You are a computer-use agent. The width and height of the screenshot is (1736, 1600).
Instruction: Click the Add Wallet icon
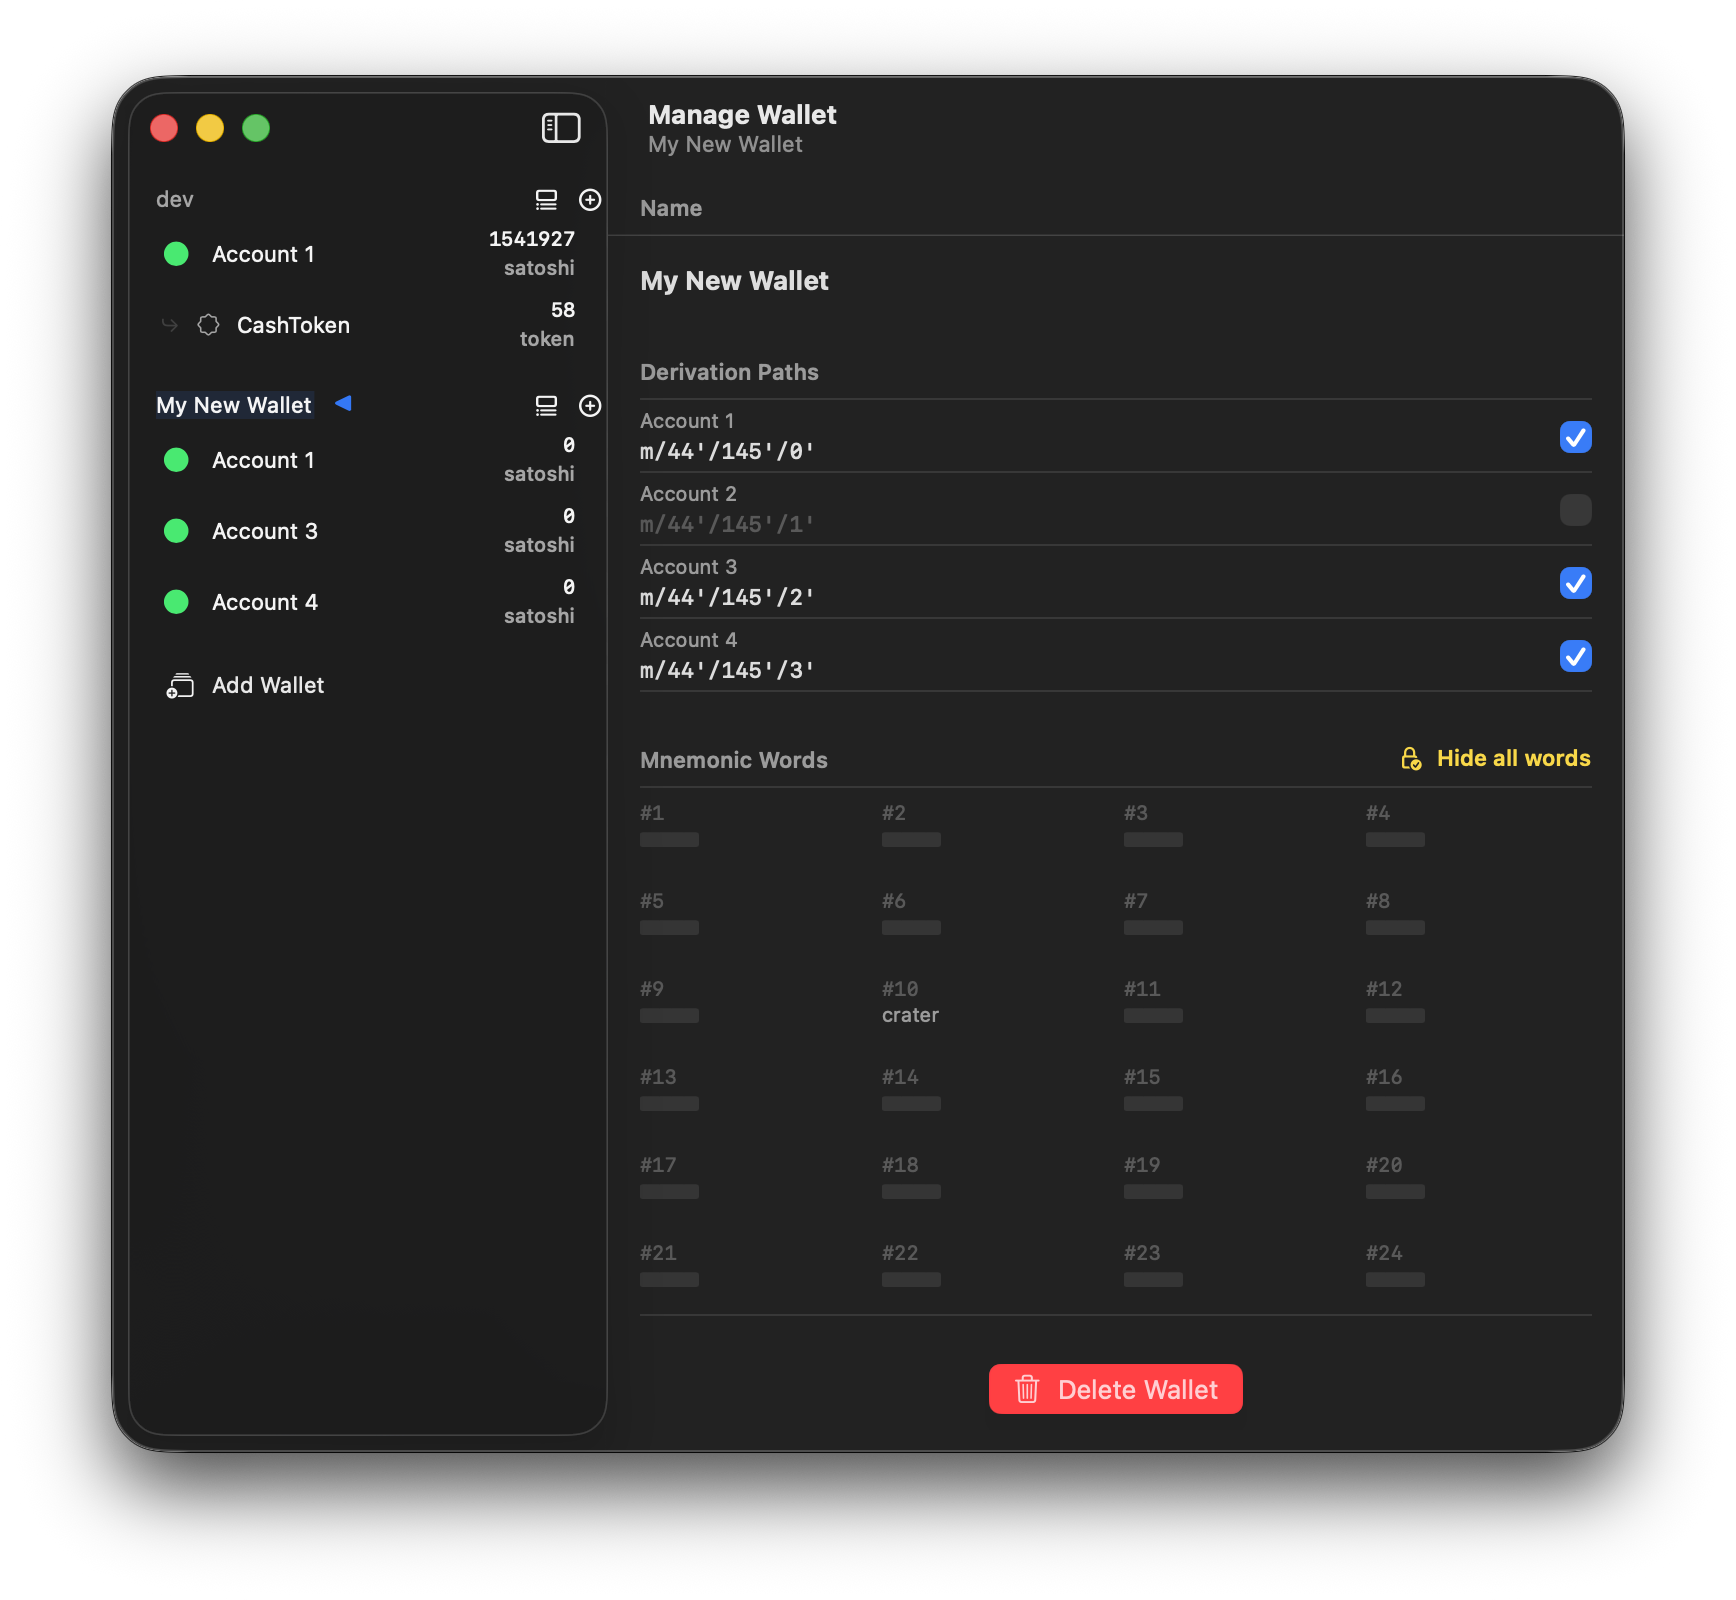[180, 686]
